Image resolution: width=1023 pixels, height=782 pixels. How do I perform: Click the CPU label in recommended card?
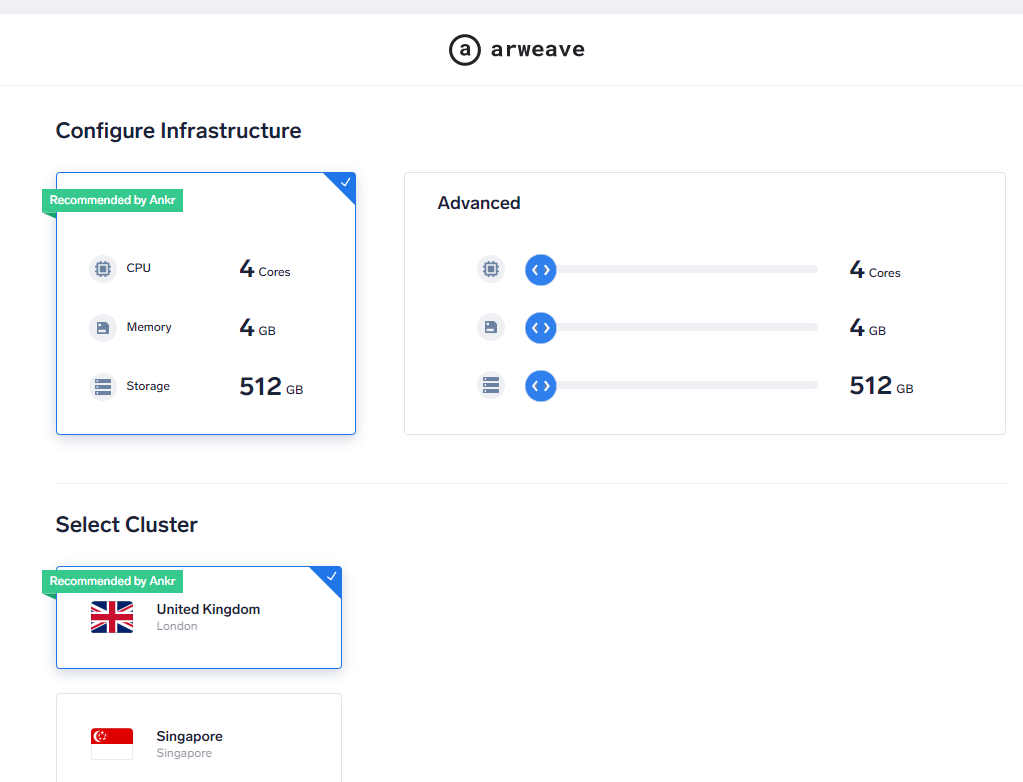coord(138,268)
